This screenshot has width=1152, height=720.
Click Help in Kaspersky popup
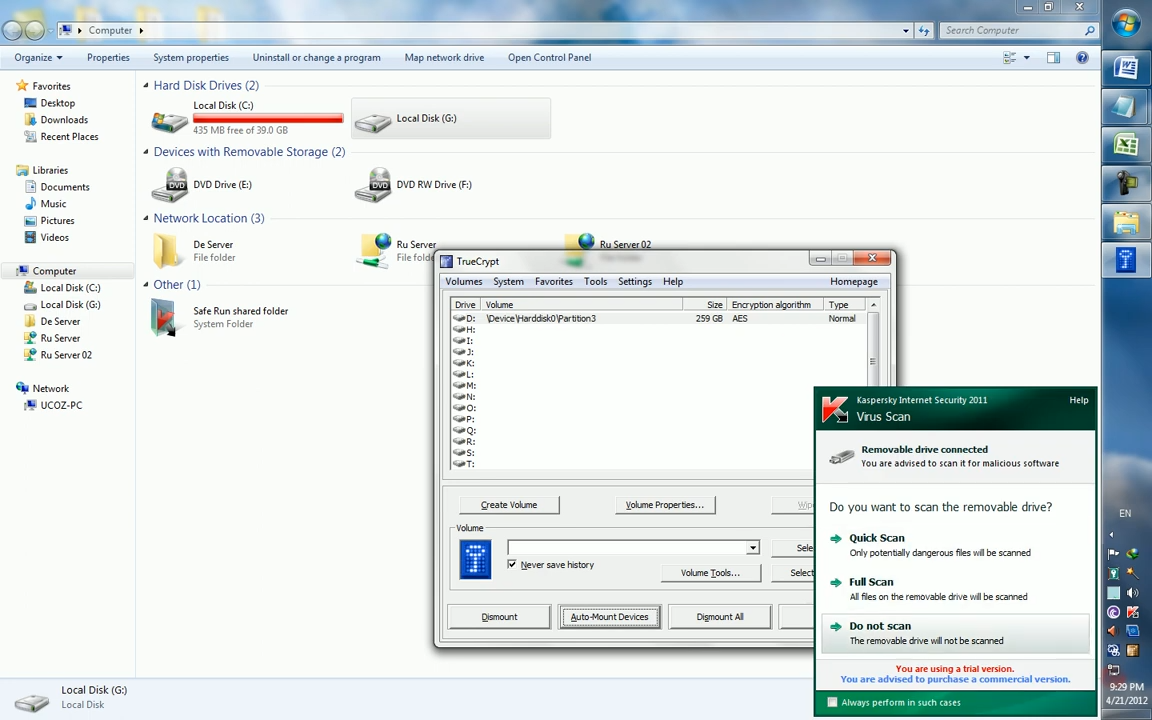(x=1079, y=400)
